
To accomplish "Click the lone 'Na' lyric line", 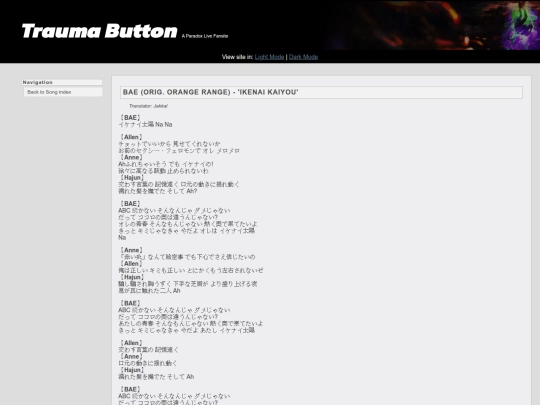I will 122,237.
